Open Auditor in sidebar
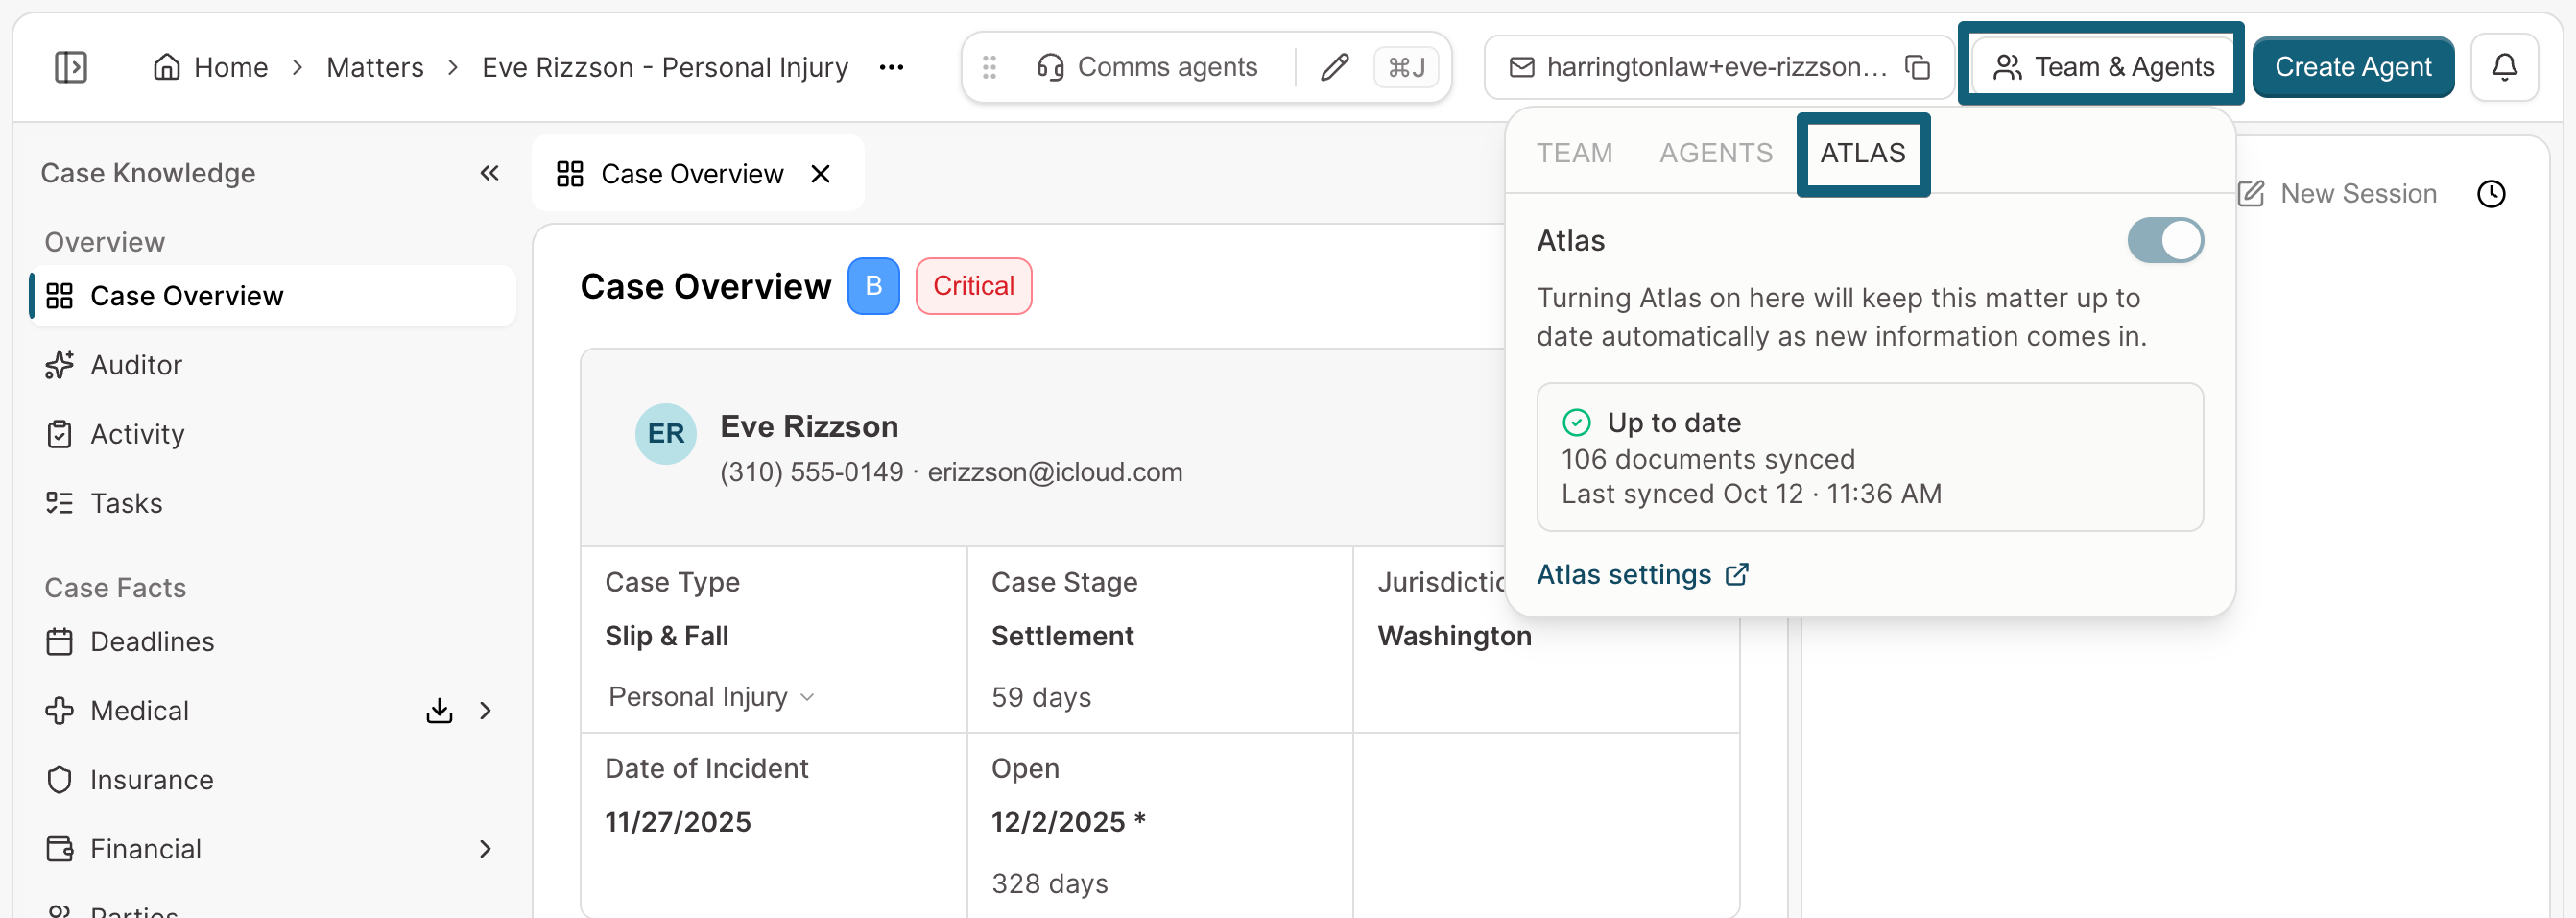Viewport: 2576px width, 918px height. coord(272,365)
